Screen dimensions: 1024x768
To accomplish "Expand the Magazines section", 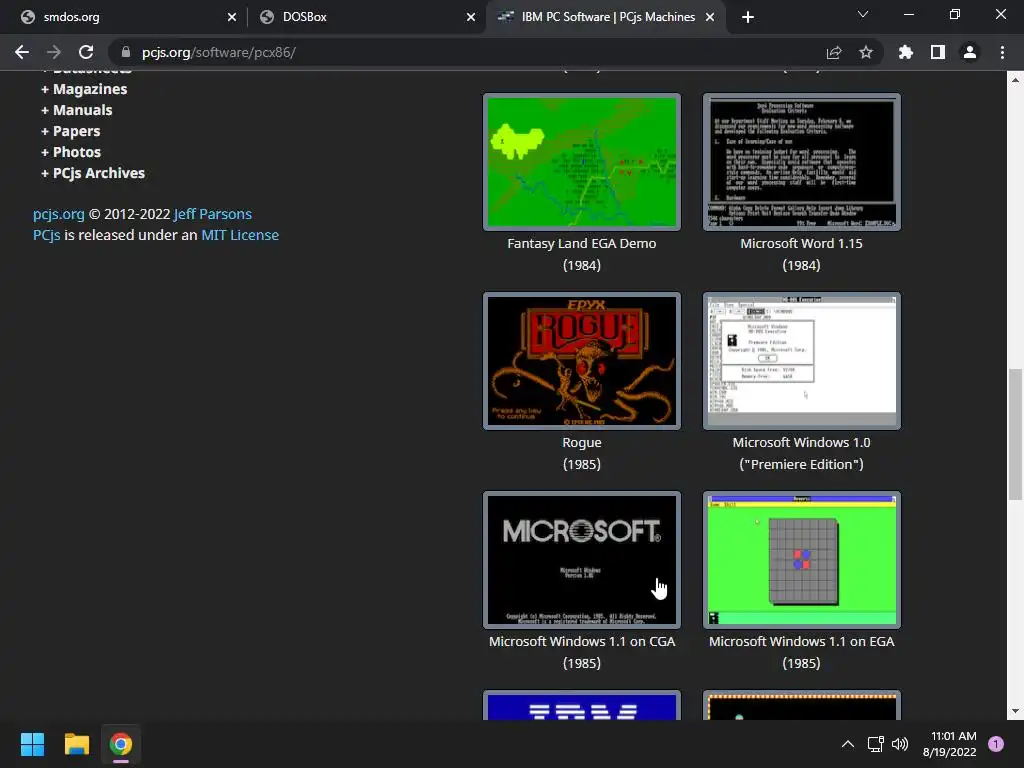I will click(84, 89).
